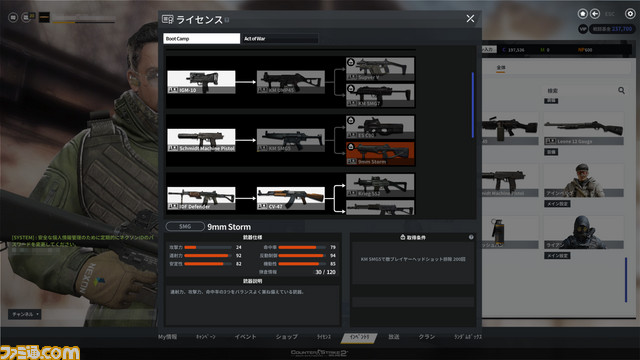Open クラン in the bottom menu
This screenshot has width=640, height=360.
427,337
